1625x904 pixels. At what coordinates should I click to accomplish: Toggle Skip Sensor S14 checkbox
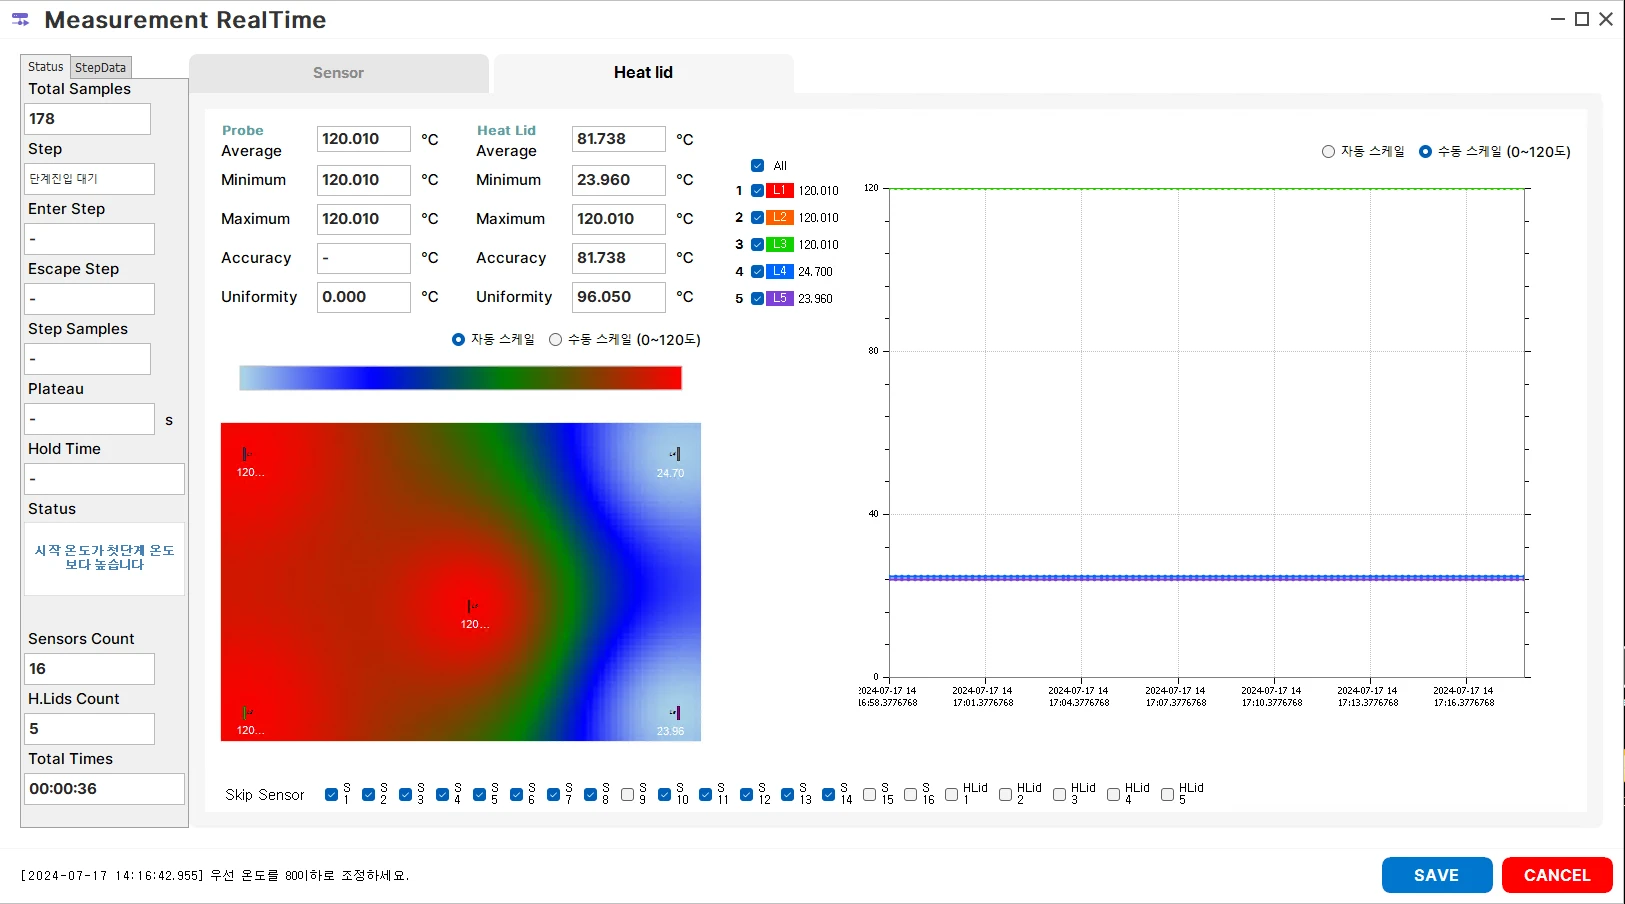click(828, 795)
